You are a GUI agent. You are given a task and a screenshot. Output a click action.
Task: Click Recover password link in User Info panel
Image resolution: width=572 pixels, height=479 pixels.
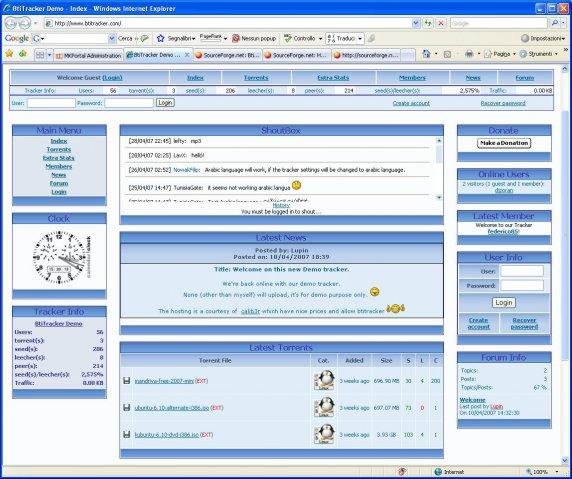coord(524,324)
